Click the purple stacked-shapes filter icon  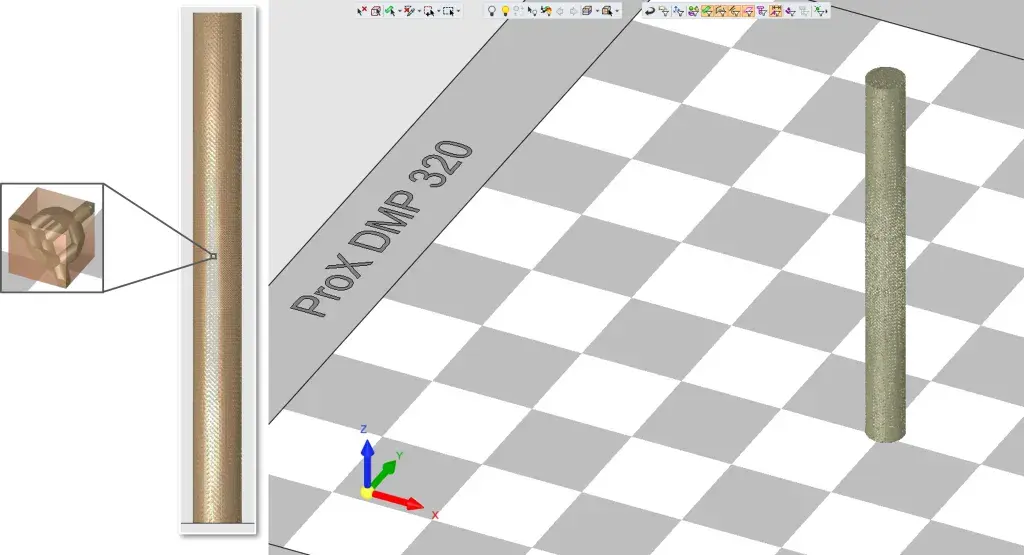coord(762,11)
